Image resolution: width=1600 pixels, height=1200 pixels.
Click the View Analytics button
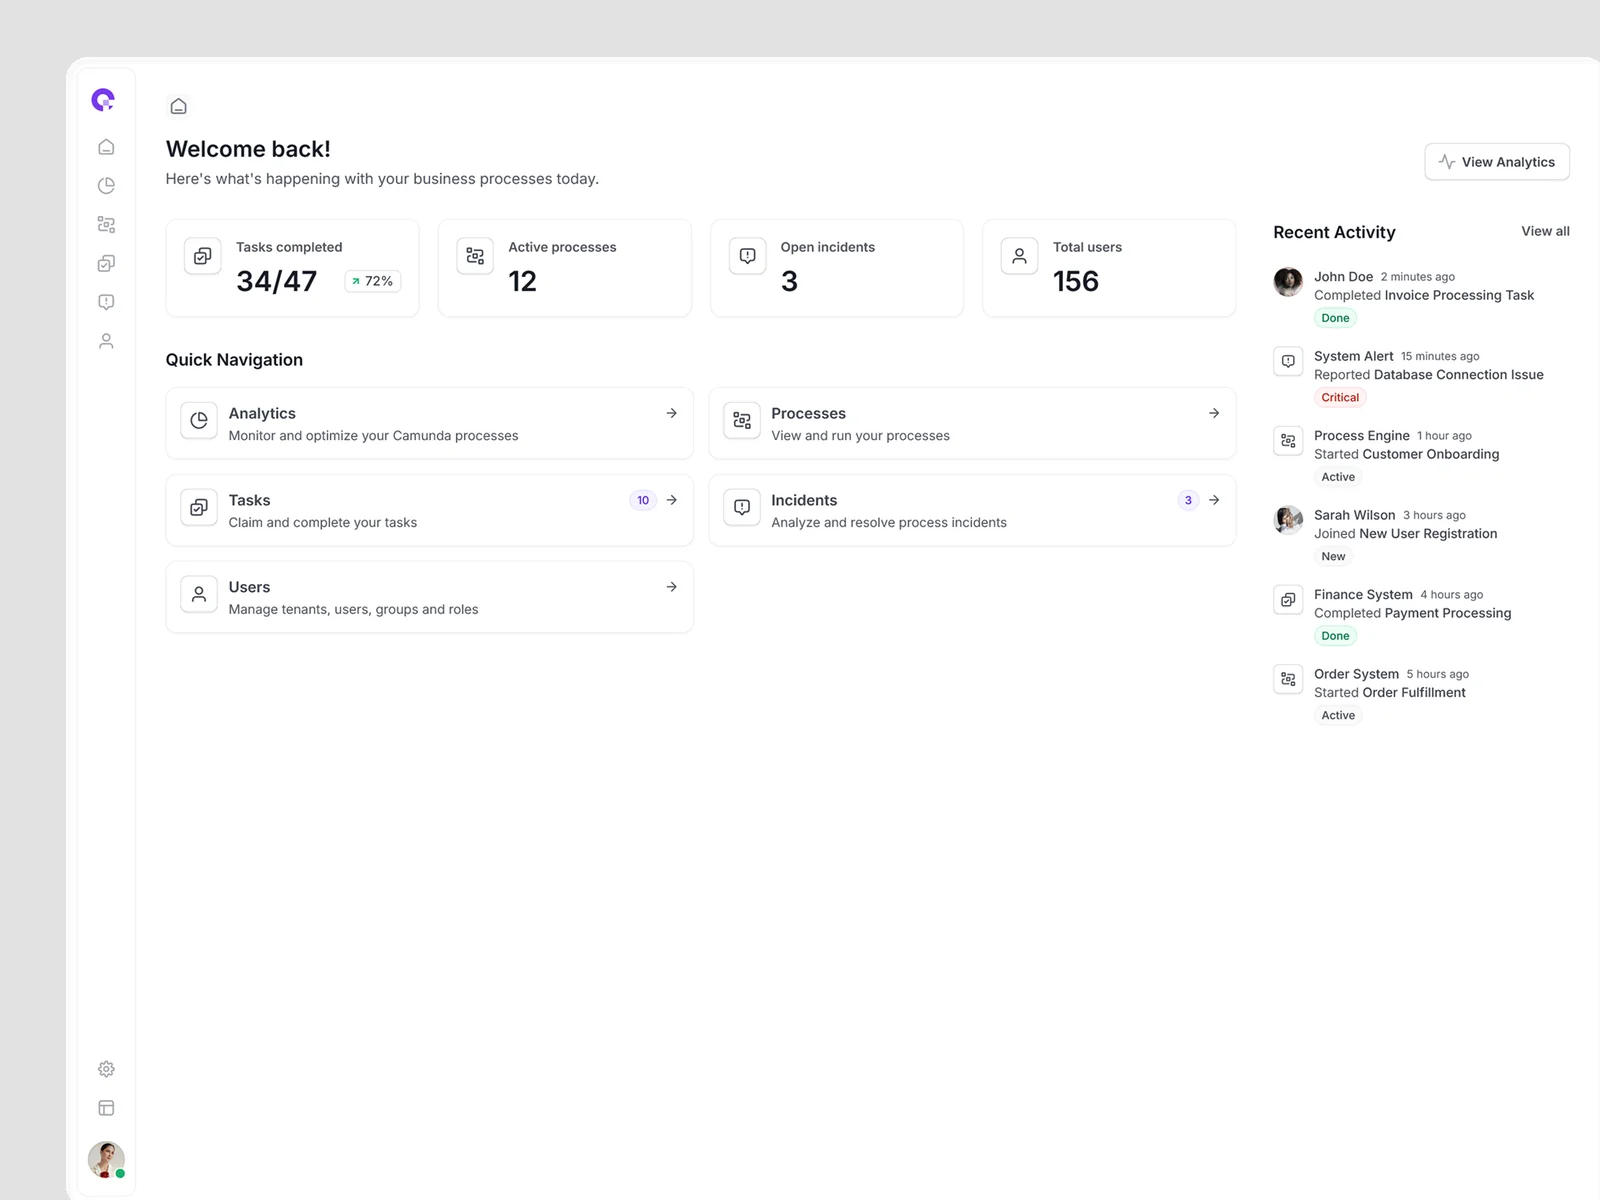point(1496,162)
